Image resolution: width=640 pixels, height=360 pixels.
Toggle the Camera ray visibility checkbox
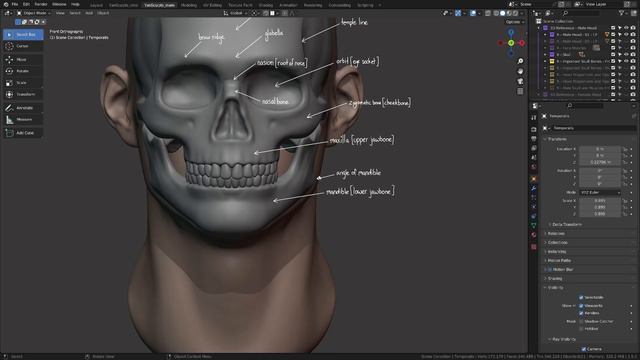pyautogui.click(x=584, y=349)
